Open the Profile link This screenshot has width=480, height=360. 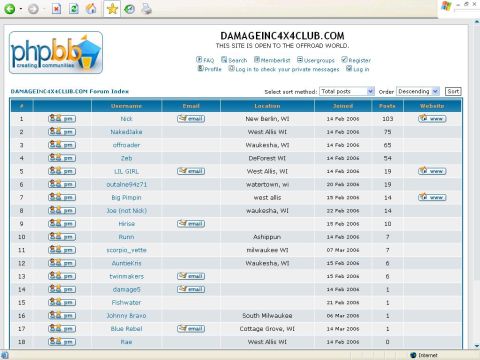(x=210, y=69)
